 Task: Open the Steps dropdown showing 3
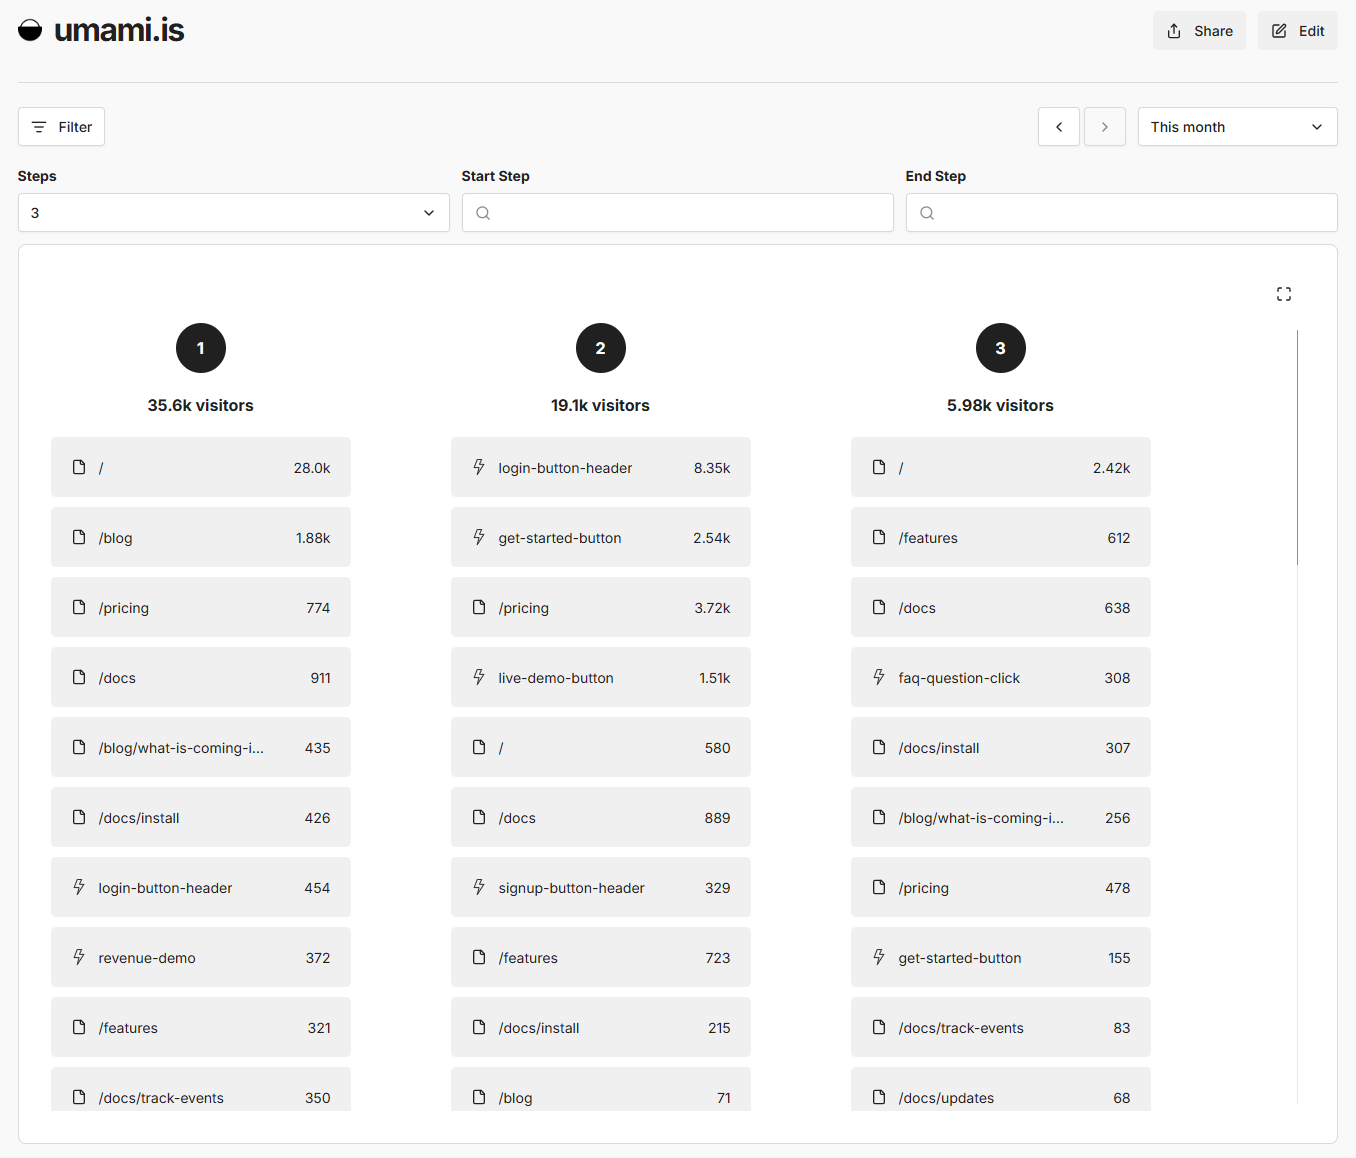233,213
